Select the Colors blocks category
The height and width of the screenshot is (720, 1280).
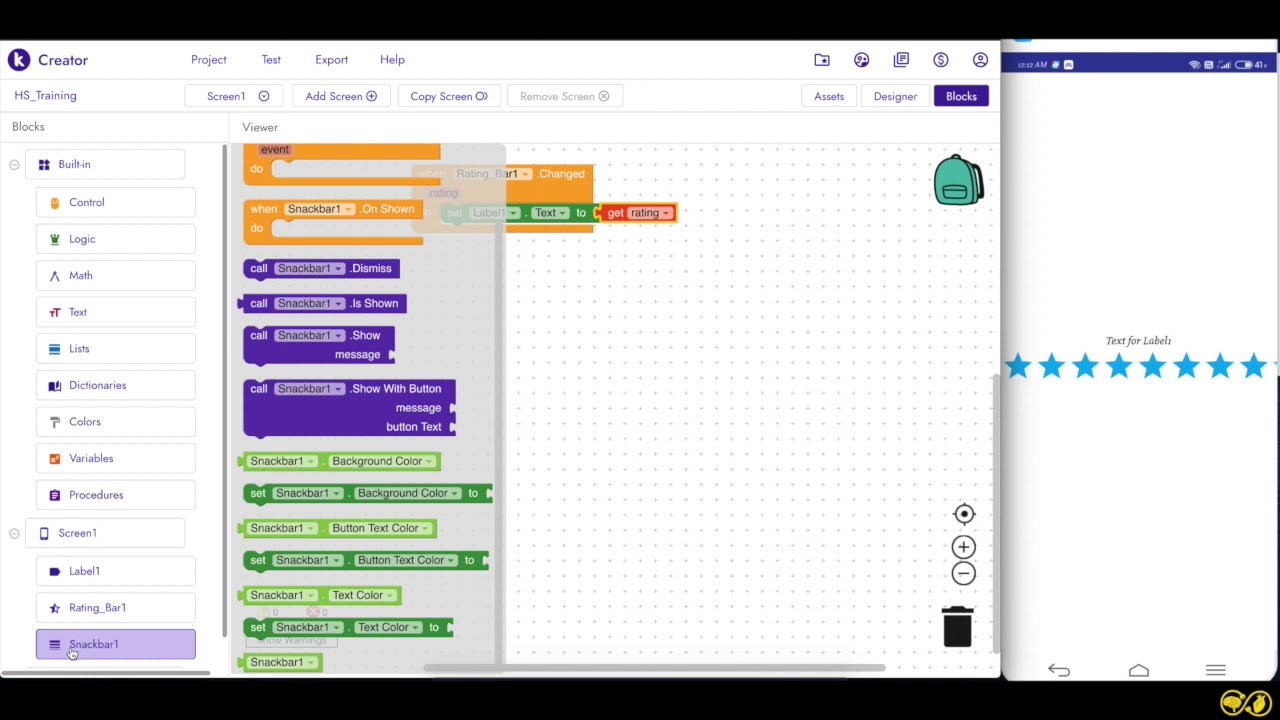pos(116,422)
